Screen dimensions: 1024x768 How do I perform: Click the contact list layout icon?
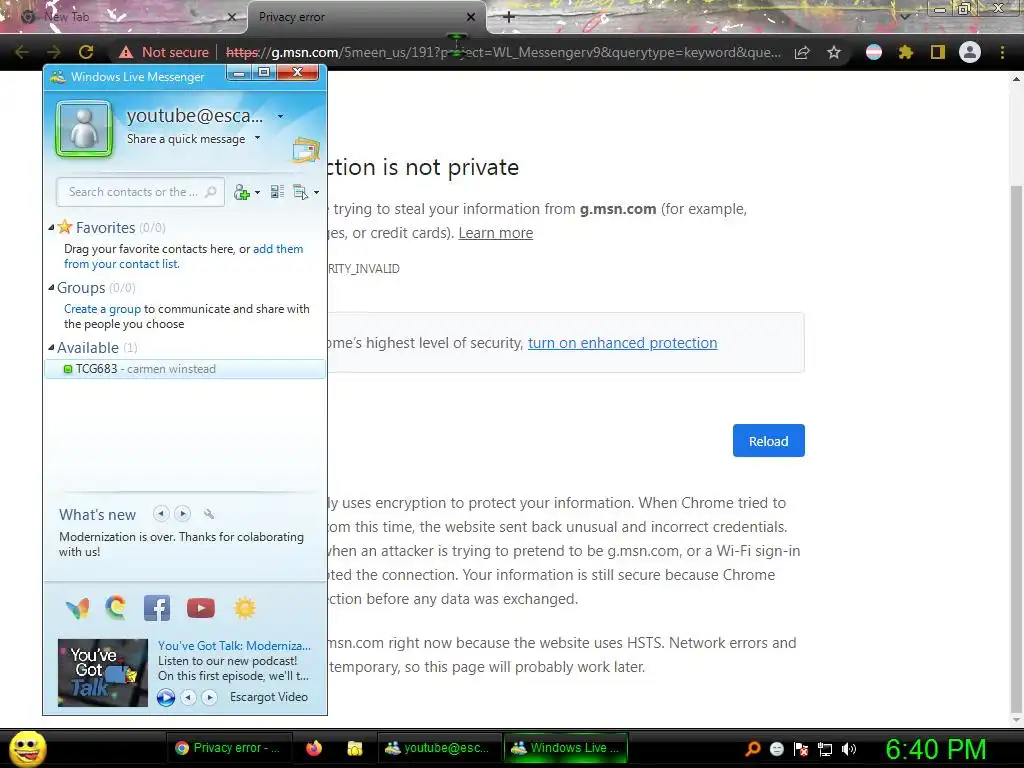pos(277,192)
